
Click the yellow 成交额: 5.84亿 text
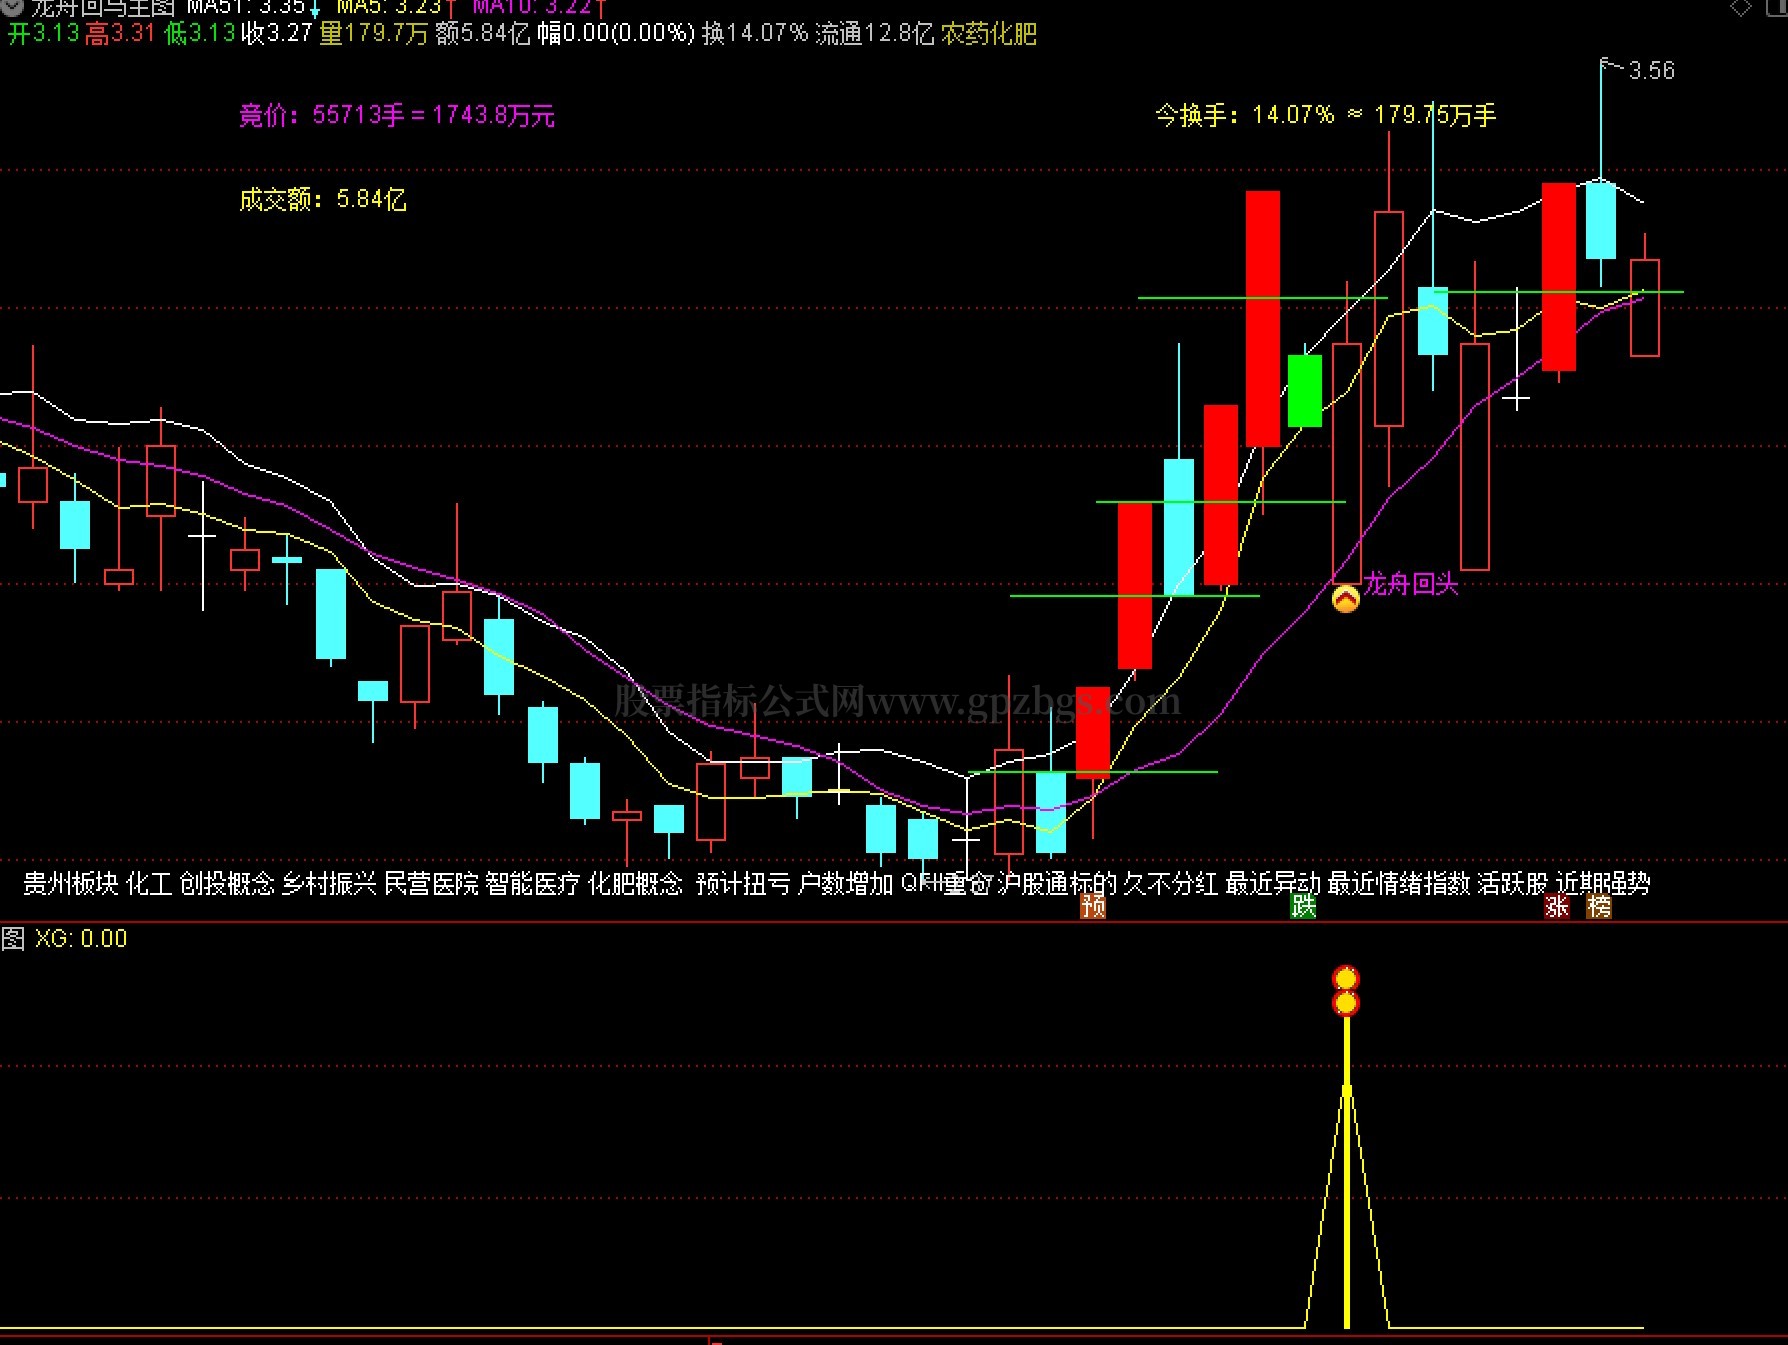(323, 200)
